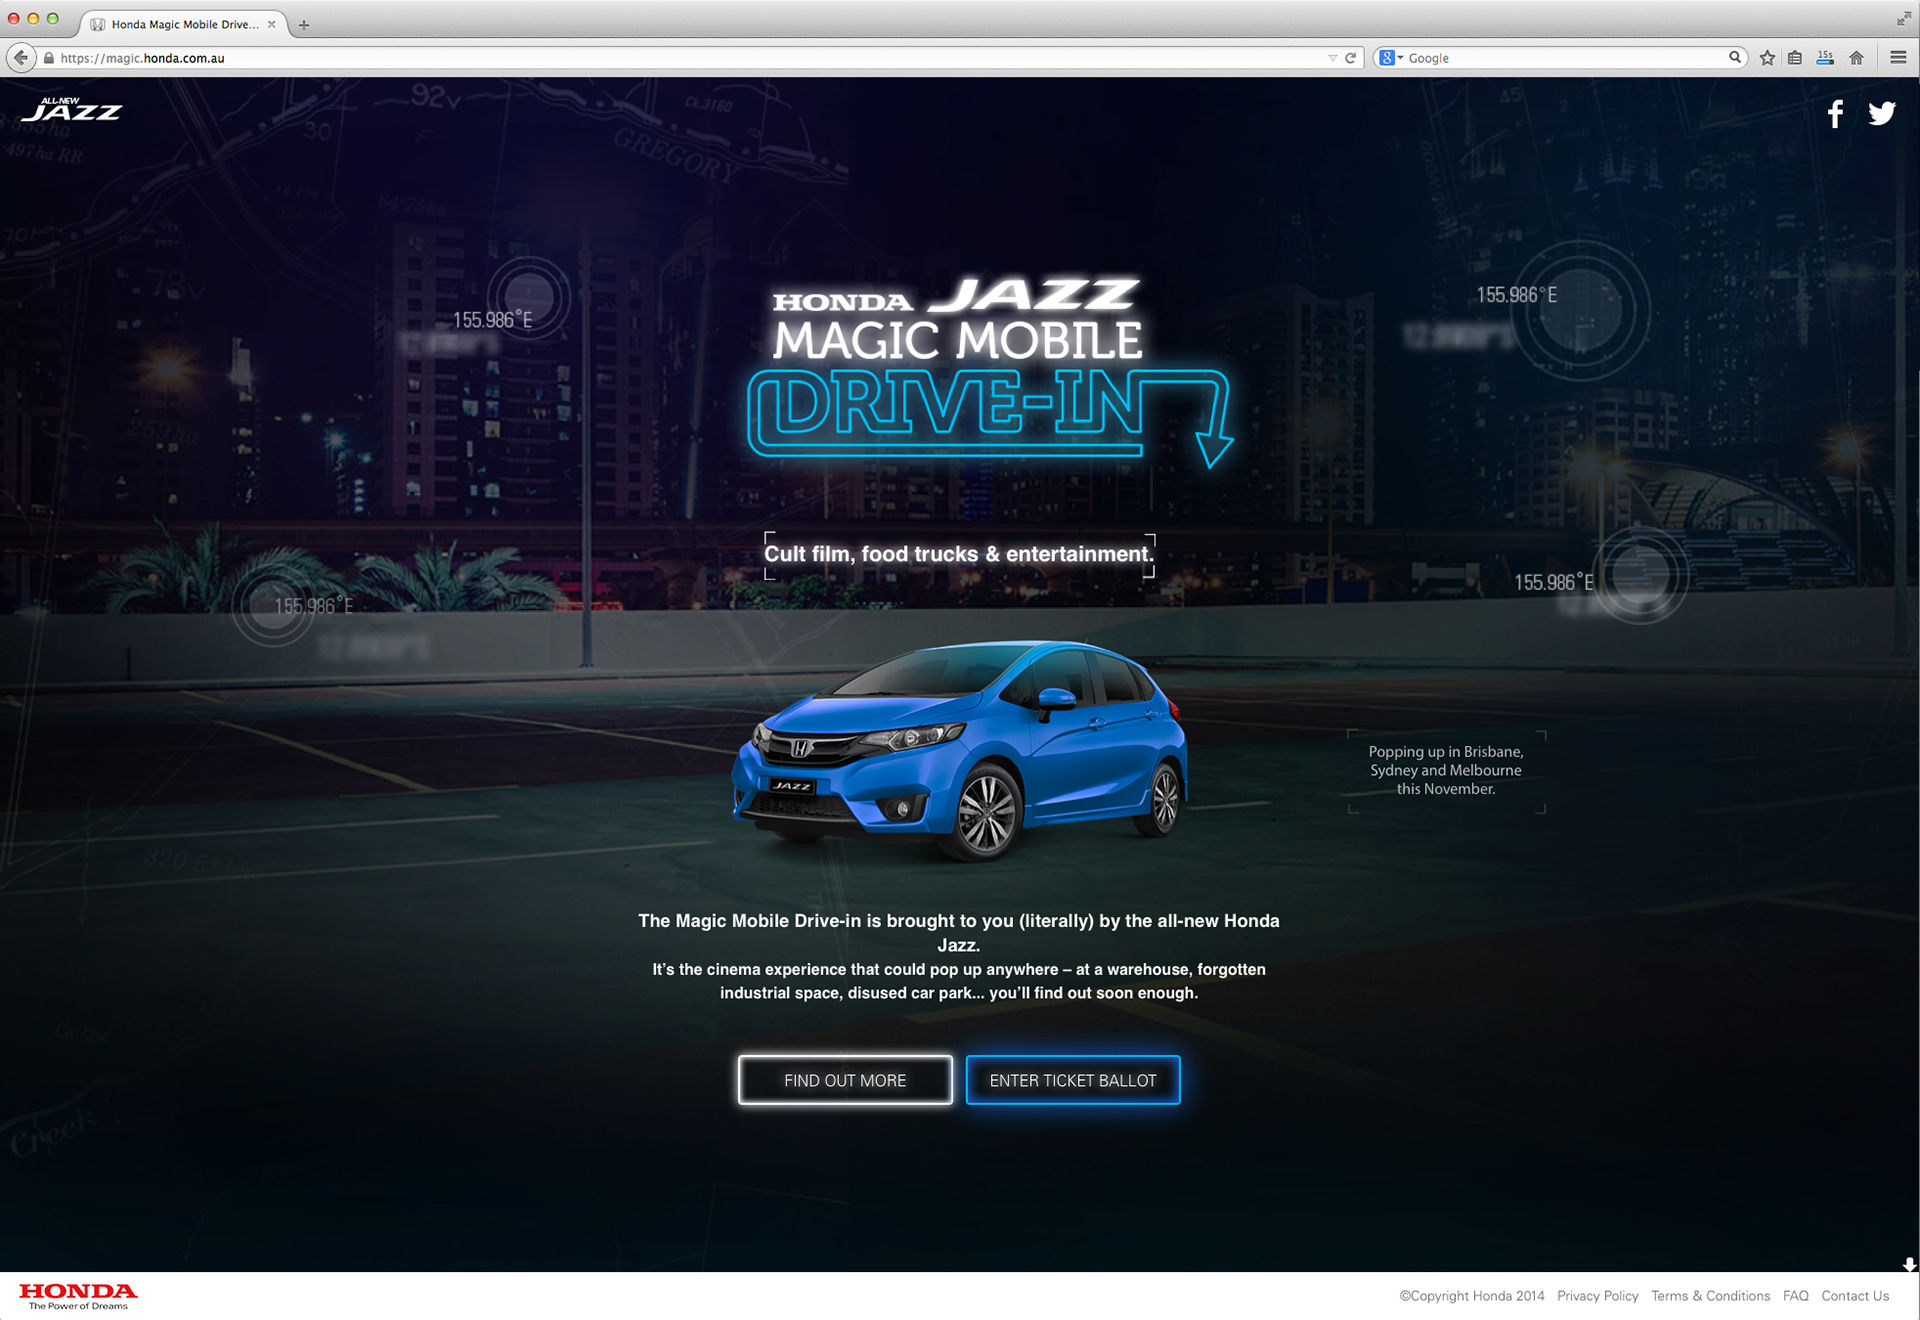
Task: Expand the Google search engine dropdown
Action: [x=1391, y=58]
